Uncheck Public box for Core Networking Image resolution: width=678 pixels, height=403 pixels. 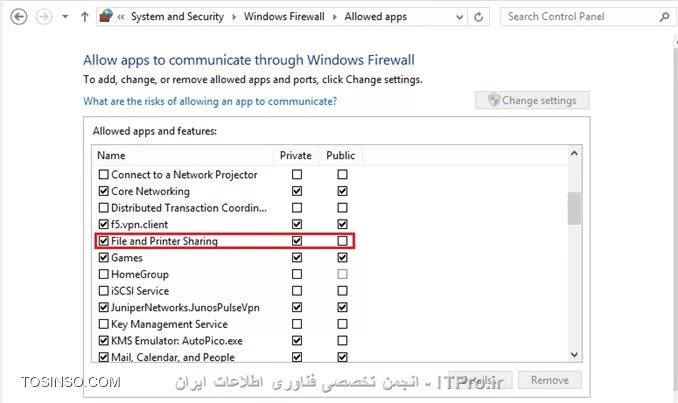[x=342, y=191]
